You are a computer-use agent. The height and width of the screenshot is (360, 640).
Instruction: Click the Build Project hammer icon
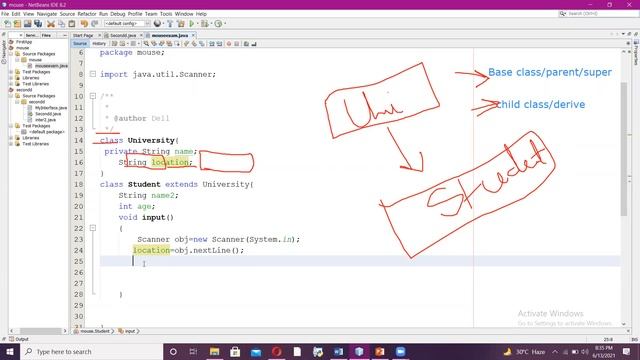(170, 24)
